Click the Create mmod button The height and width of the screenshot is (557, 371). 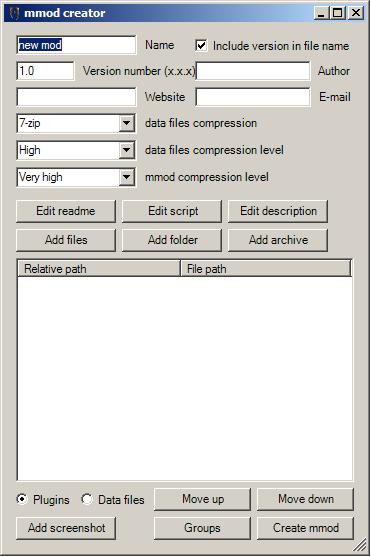[306, 528]
